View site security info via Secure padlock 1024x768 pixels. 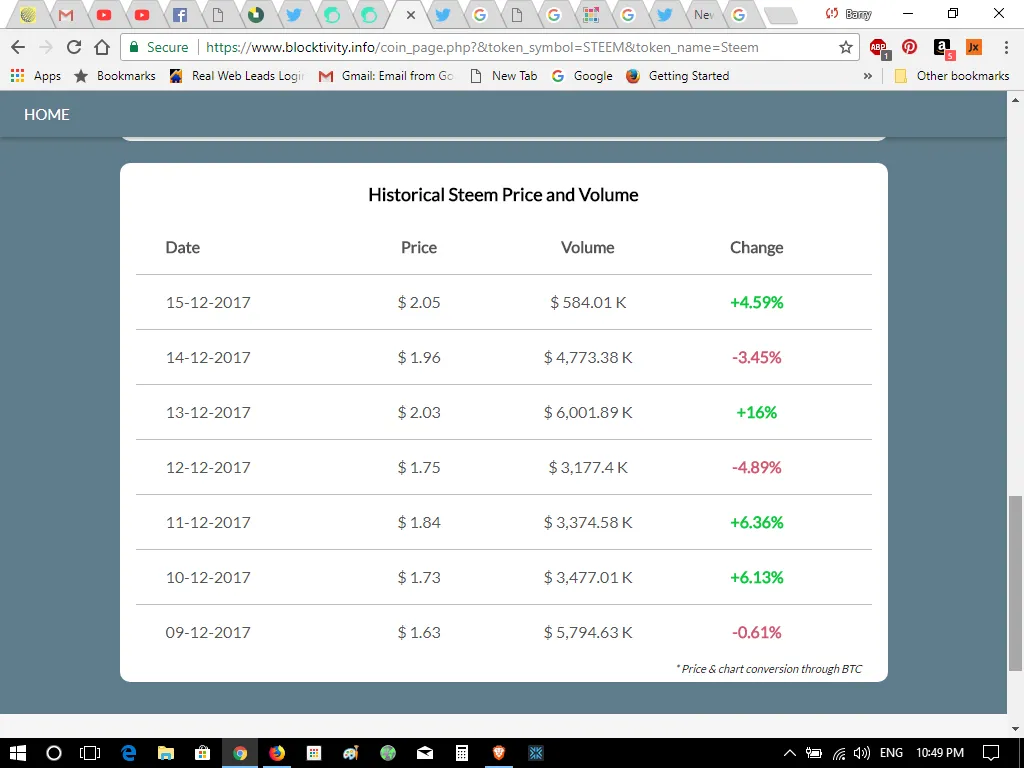(x=159, y=47)
